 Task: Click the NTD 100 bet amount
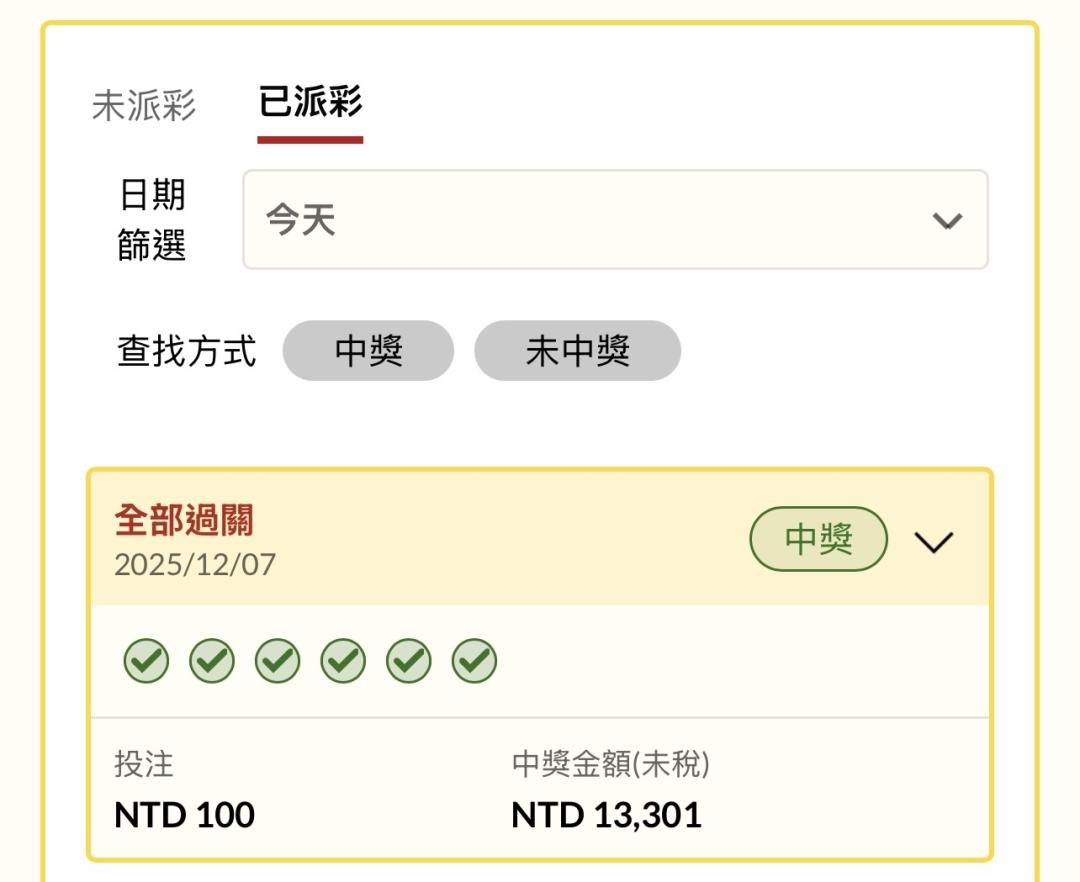185,815
